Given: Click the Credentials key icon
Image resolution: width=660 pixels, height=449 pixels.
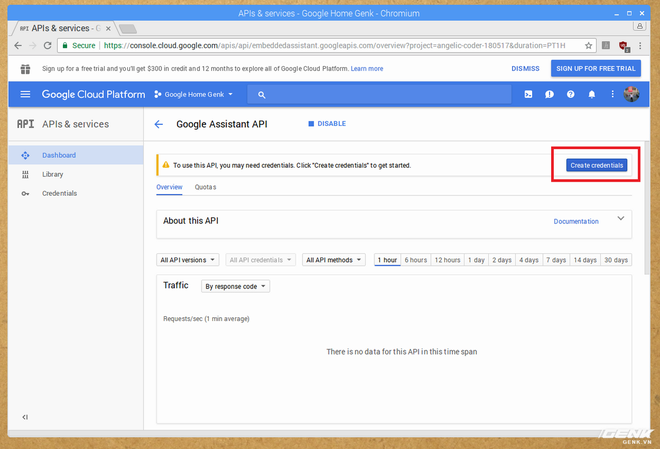Looking at the screenshot, I should (x=25, y=194).
